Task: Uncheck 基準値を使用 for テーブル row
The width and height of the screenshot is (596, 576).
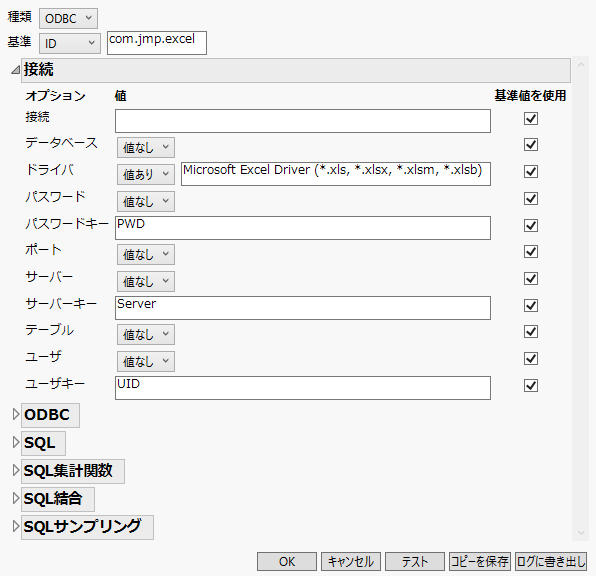Action: pyautogui.click(x=531, y=332)
